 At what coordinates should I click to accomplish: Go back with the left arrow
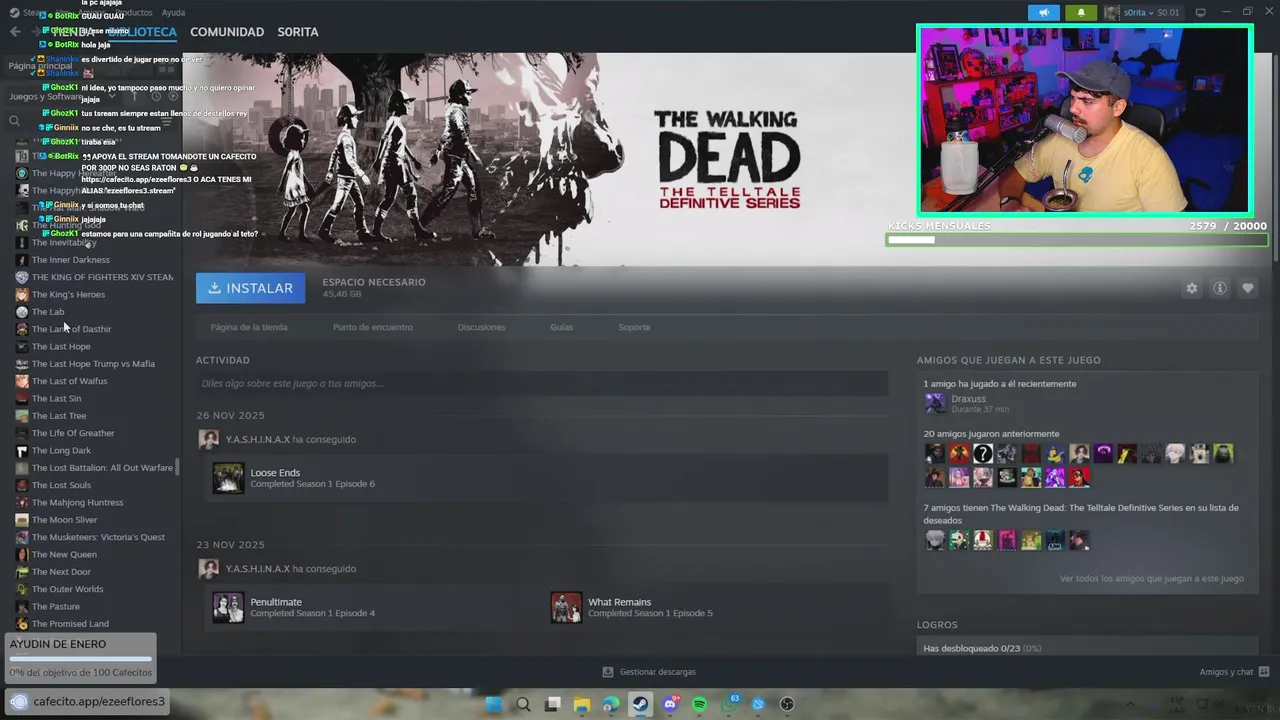pyautogui.click(x=15, y=32)
